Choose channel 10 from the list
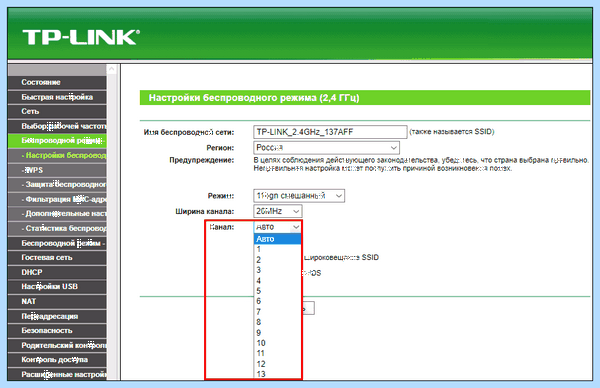The width and height of the screenshot is (600, 388). (278, 343)
